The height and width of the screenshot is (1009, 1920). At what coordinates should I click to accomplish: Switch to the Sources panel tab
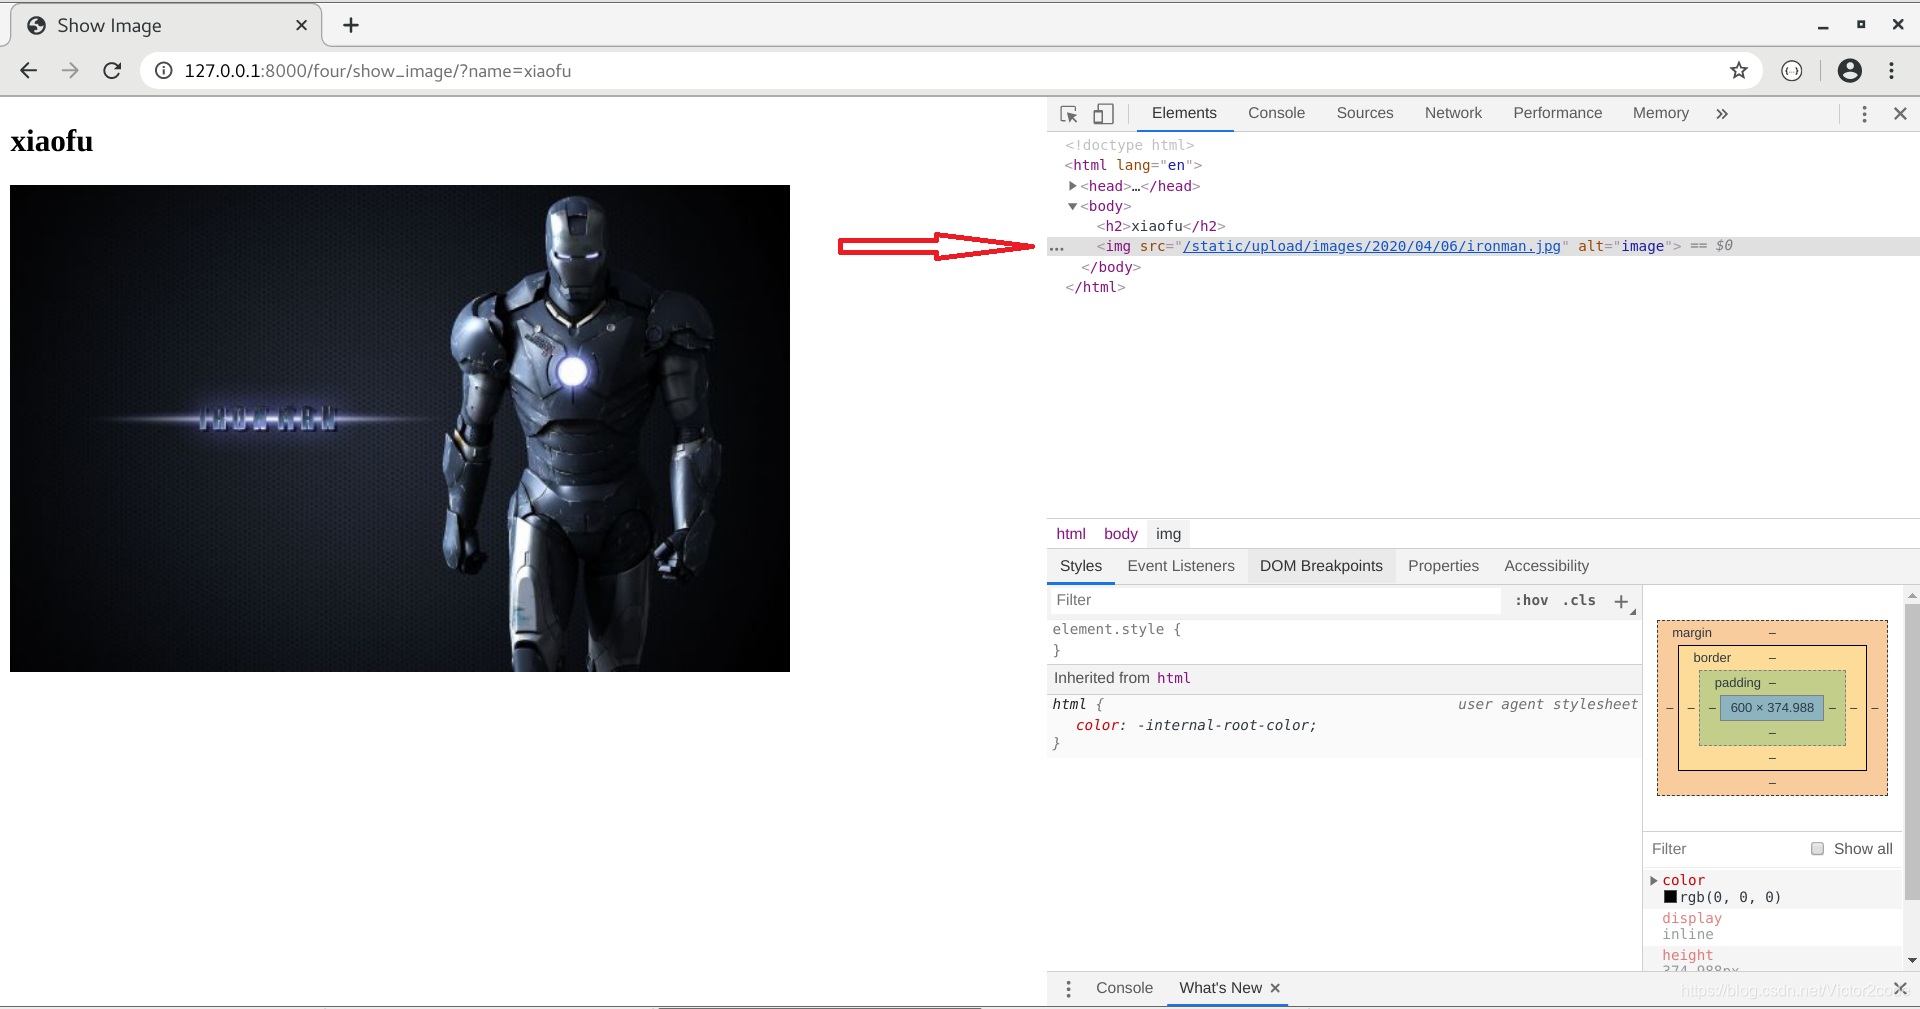coord(1364,113)
